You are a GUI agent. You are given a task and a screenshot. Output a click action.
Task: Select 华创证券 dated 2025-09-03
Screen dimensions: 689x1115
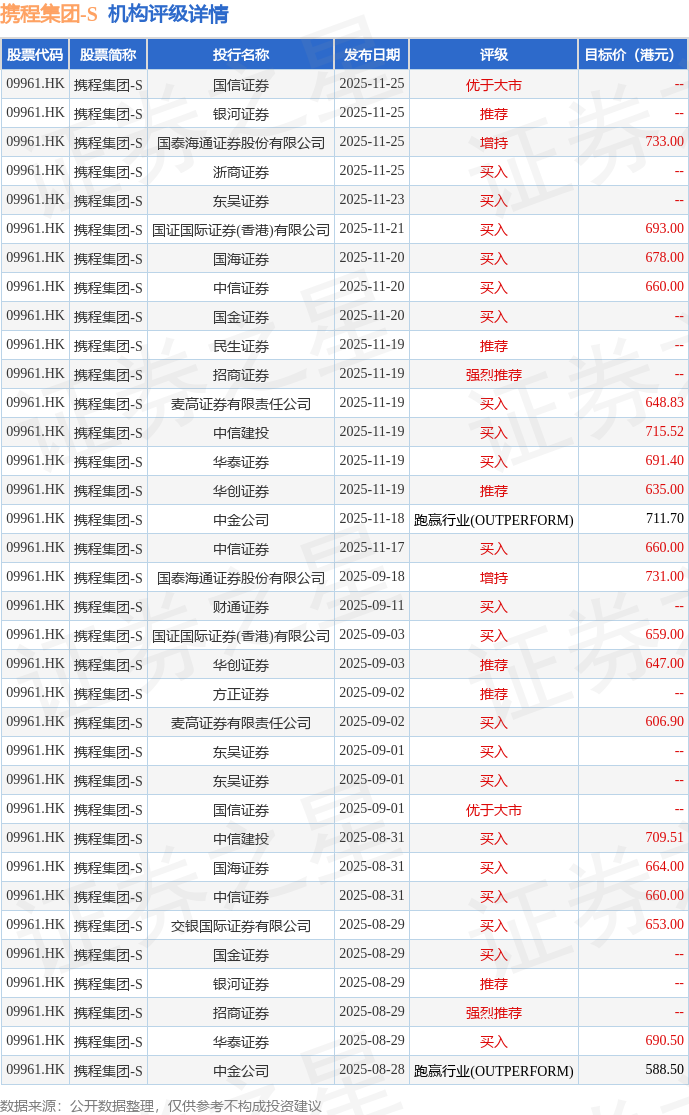point(241,665)
